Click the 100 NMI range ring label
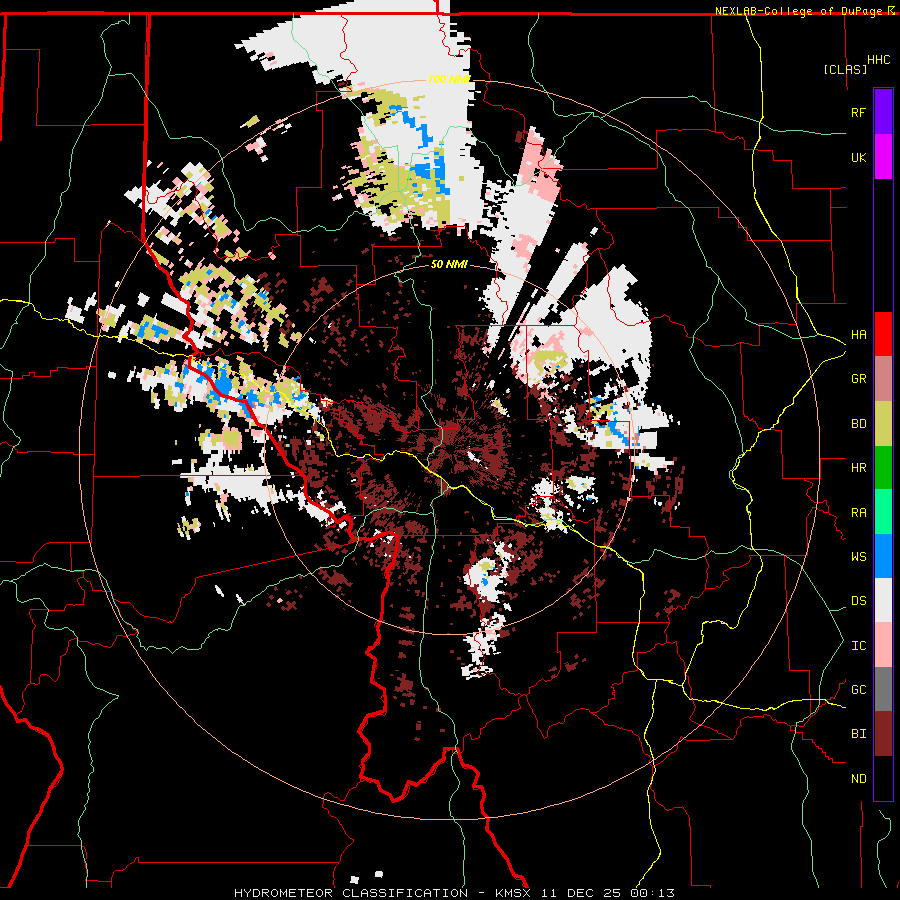Image resolution: width=900 pixels, height=900 pixels. pos(449,79)
